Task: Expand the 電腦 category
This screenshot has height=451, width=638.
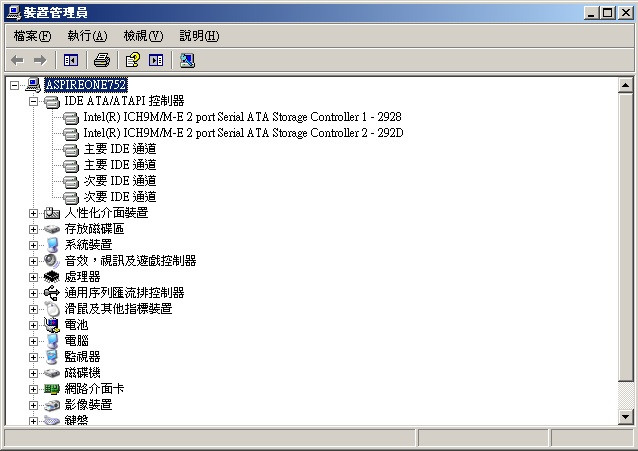Action: tap(34, 341)
